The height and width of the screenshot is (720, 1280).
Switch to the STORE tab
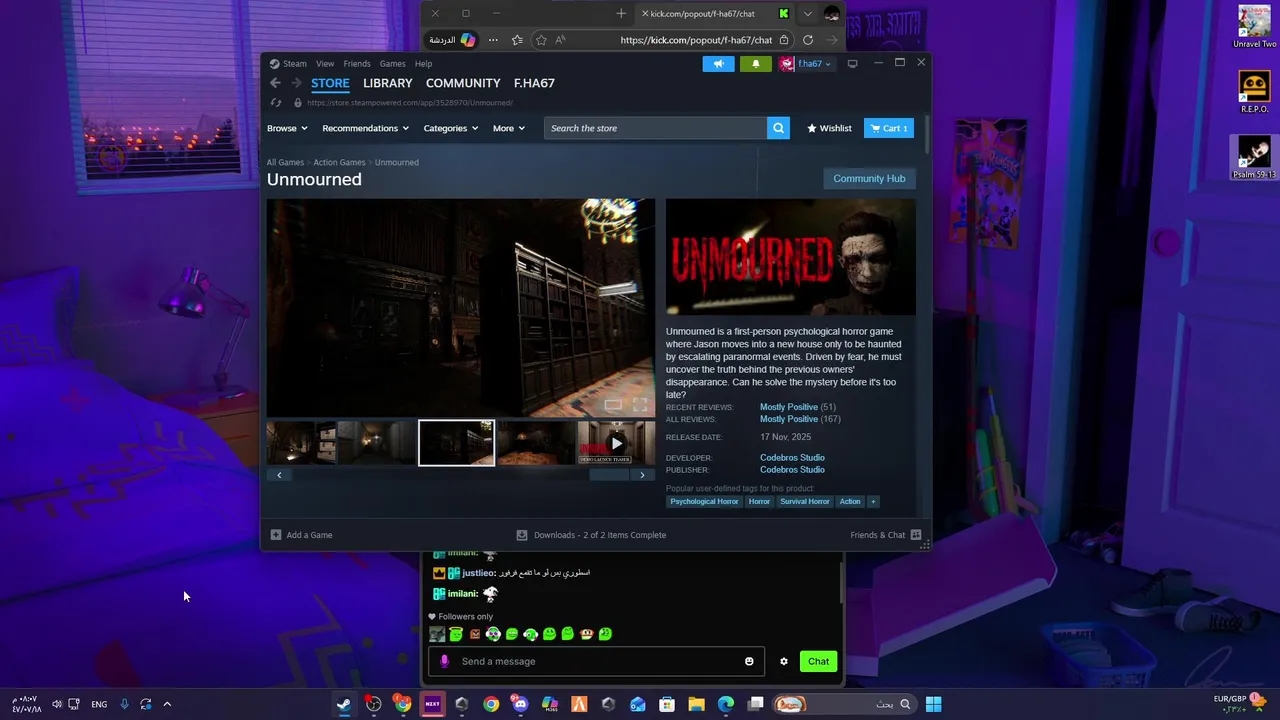pos(330,83)
